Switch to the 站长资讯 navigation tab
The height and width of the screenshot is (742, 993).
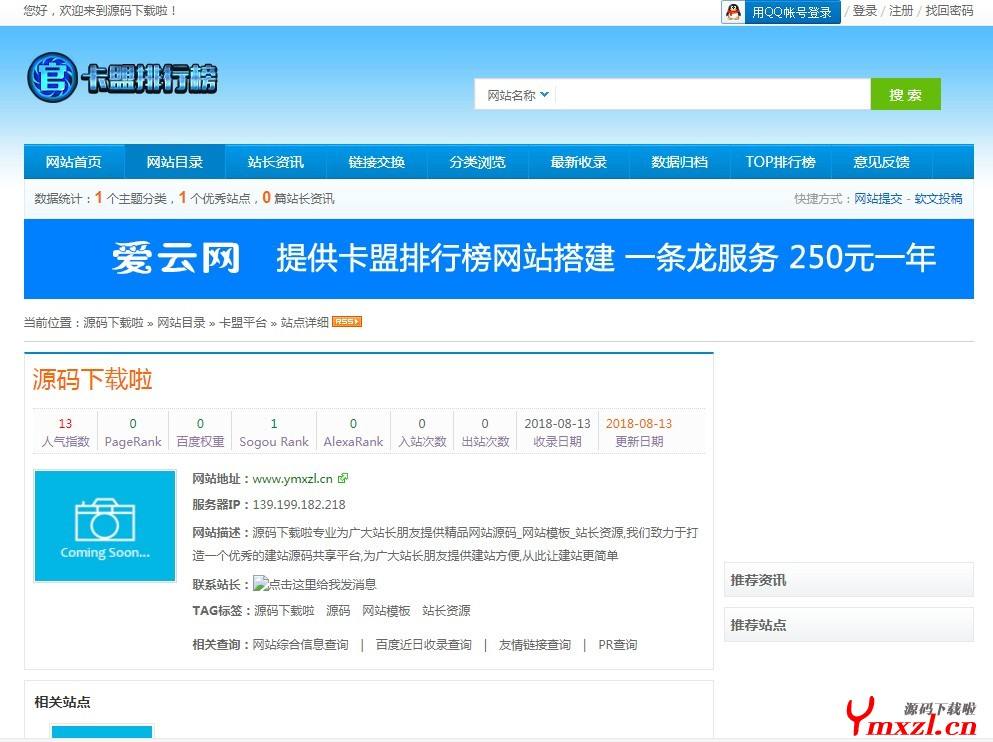(x=276, y=162)
